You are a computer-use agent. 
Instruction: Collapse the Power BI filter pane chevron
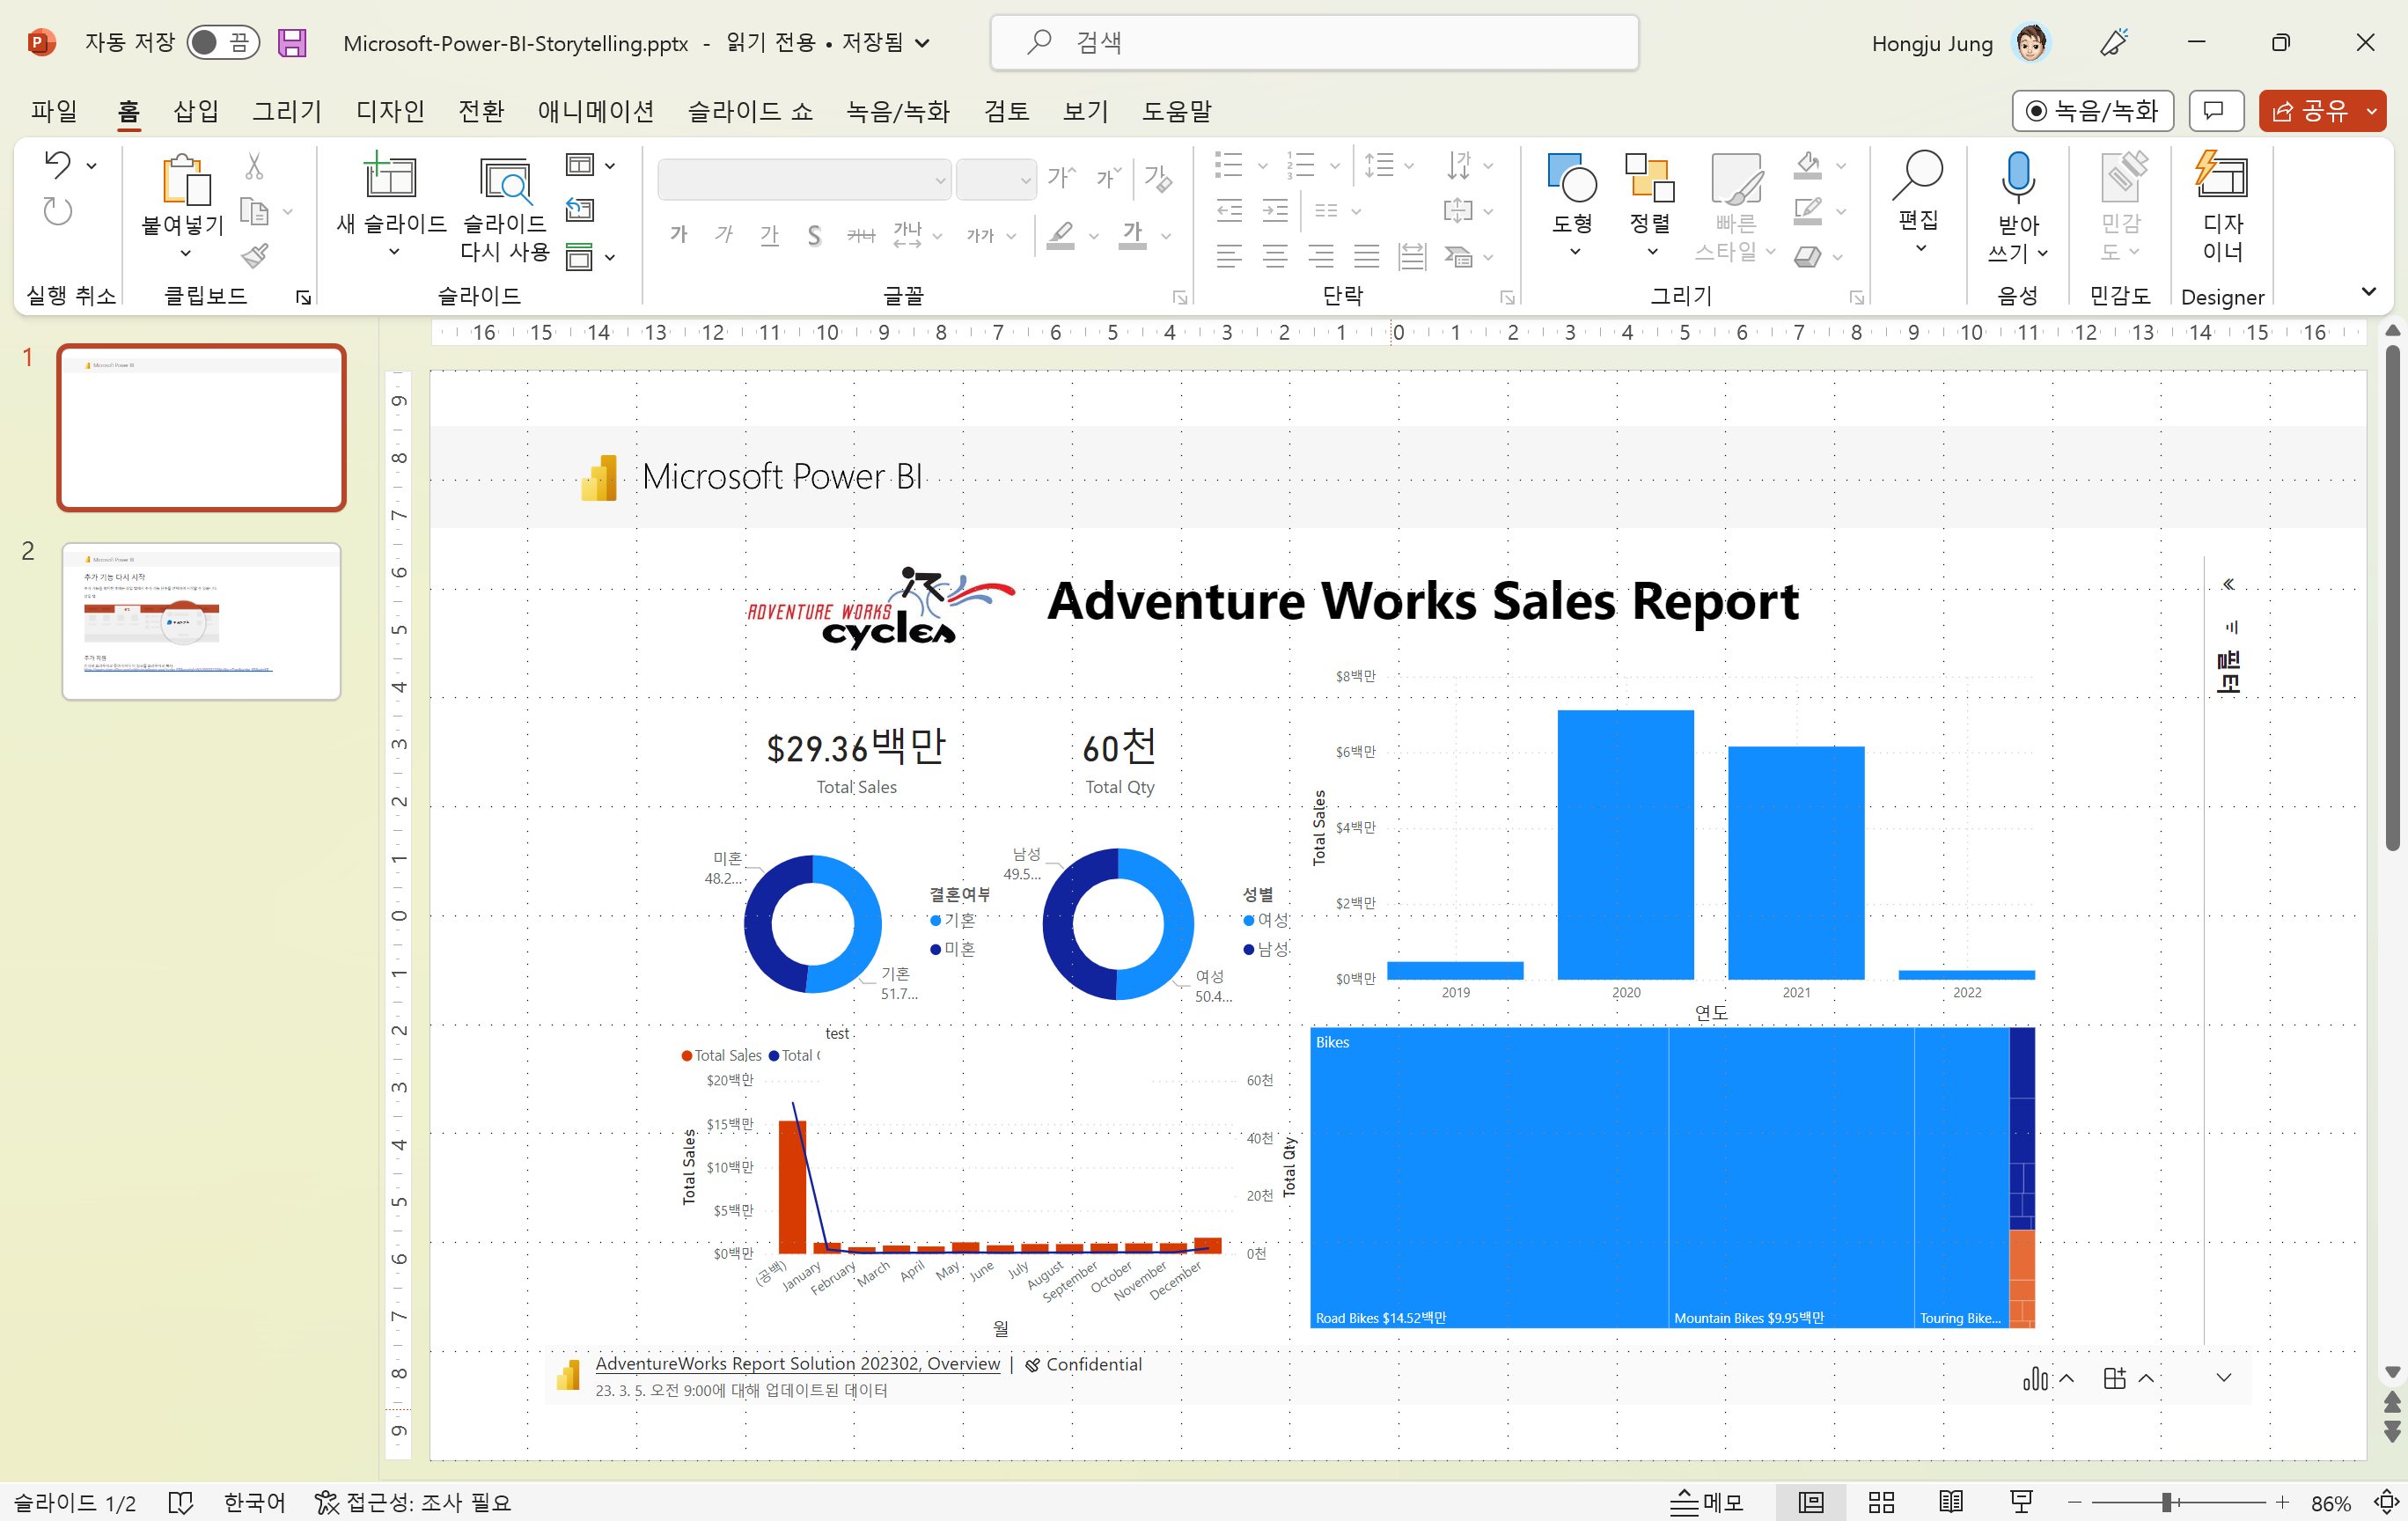2228,584
